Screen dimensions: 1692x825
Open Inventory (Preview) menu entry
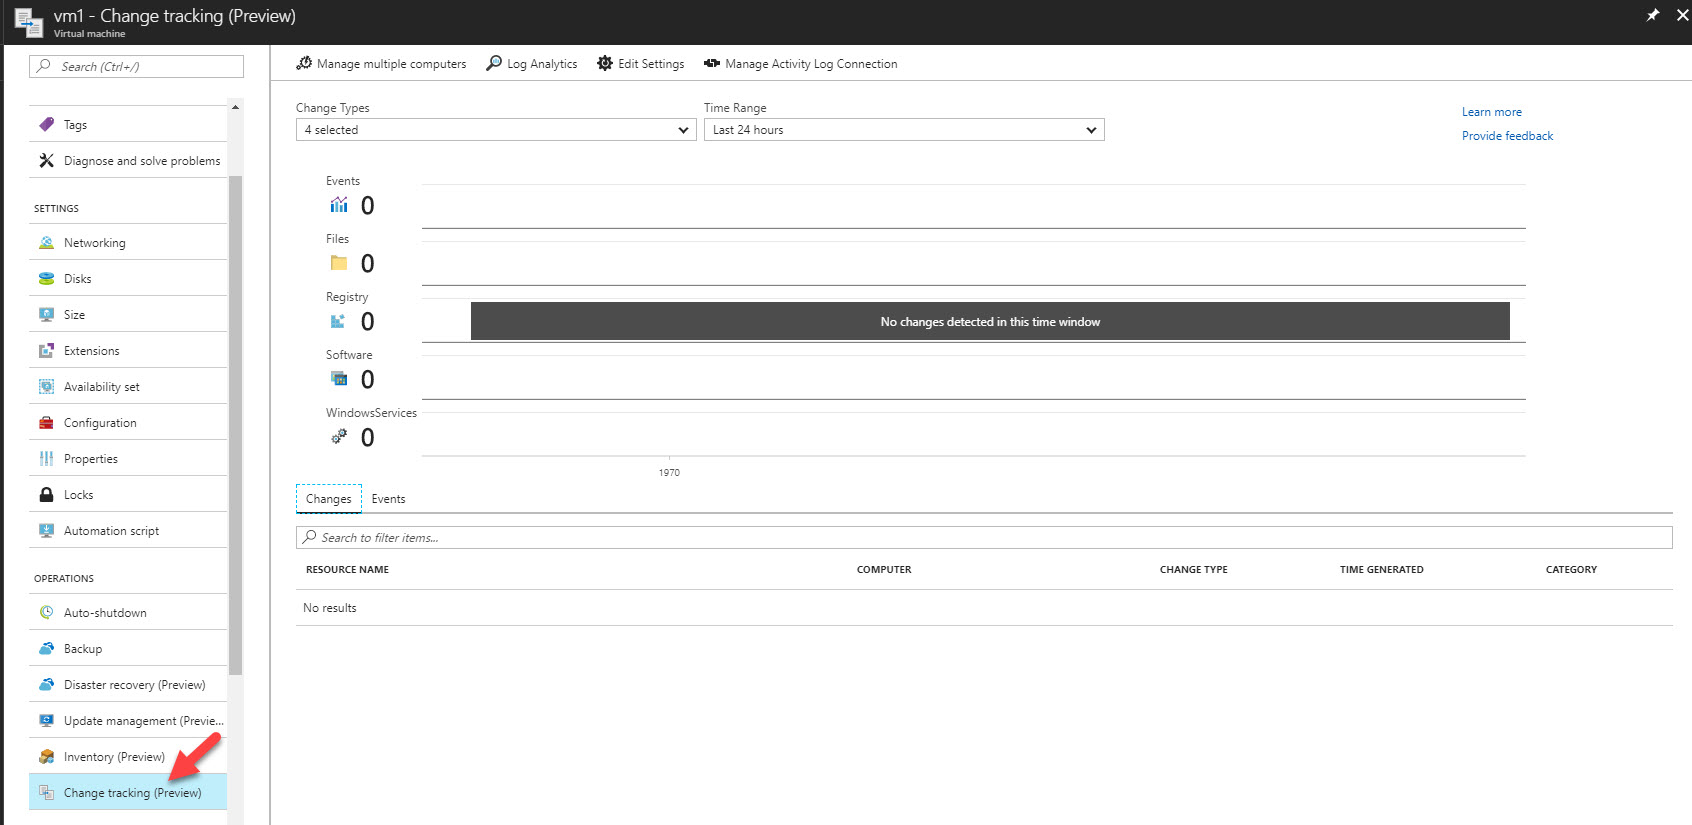(x=128, y=756)
